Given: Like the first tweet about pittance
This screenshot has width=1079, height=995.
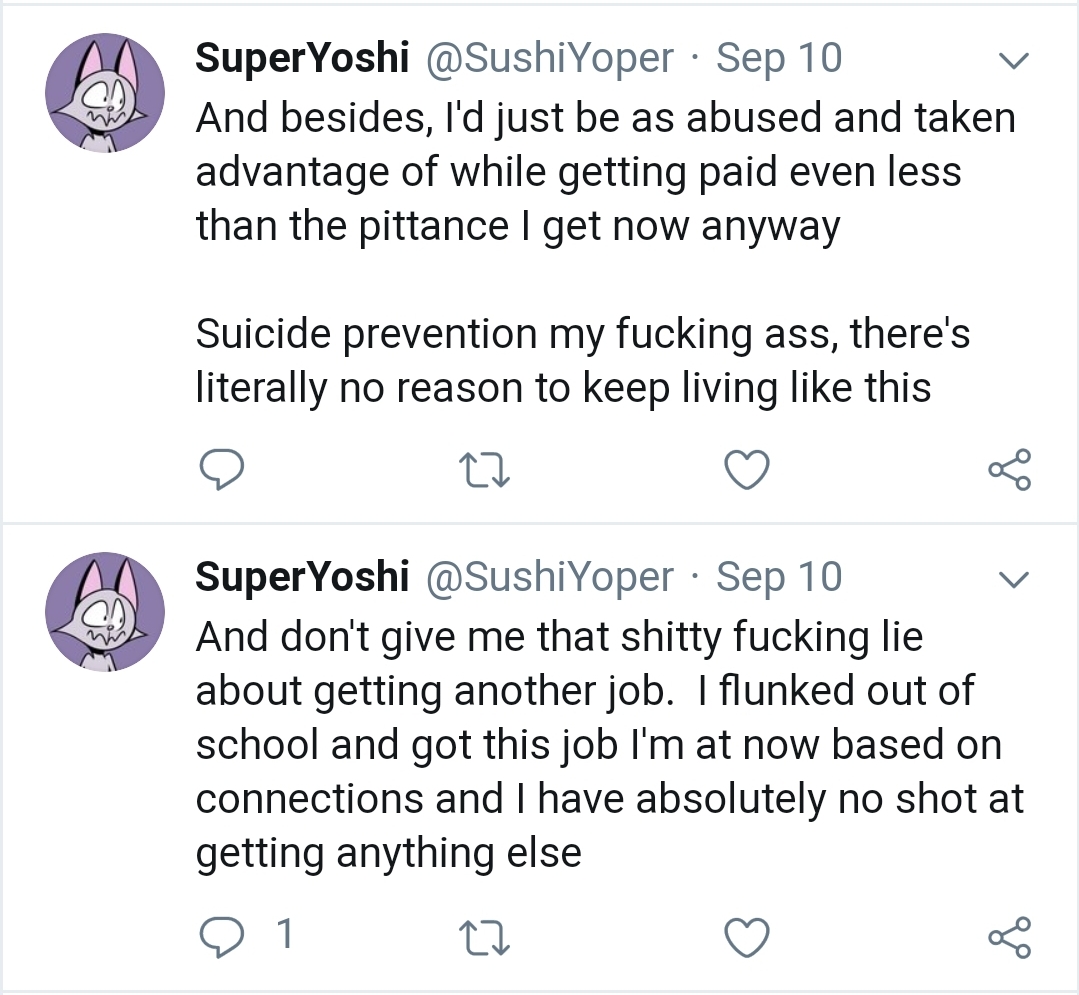Looking at the screenshot, I should coord(747,470).
